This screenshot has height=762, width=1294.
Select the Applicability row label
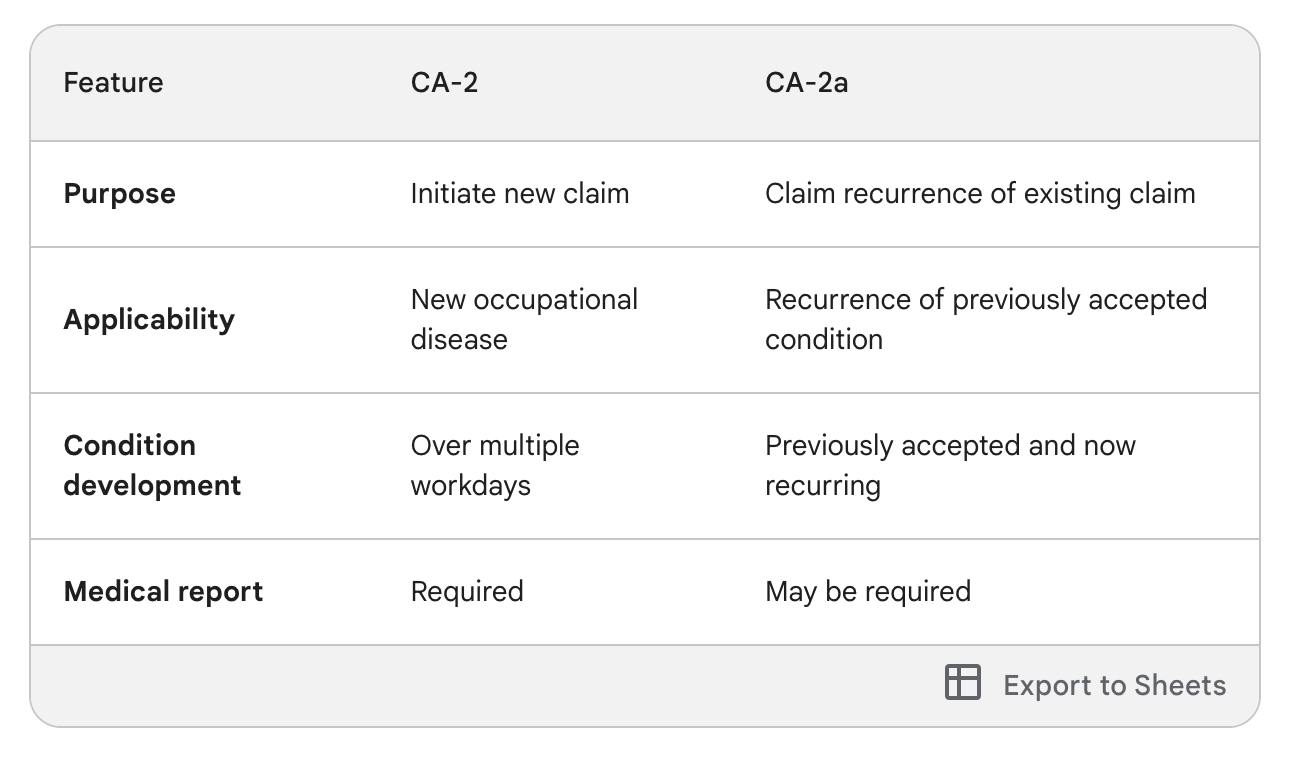point(149,319)
